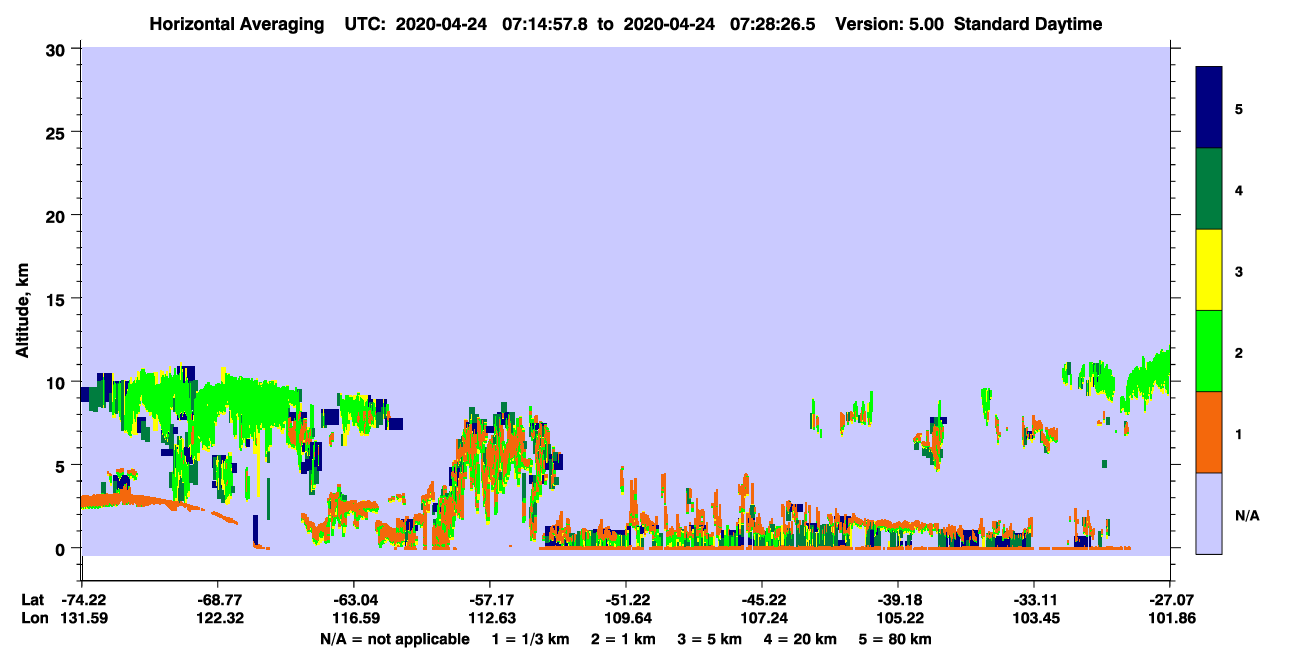Viewport: 1300px width, 667px height.
Task: Click the dark blue colorbar segment labeled 5
Action: (x=1209, y=108)
